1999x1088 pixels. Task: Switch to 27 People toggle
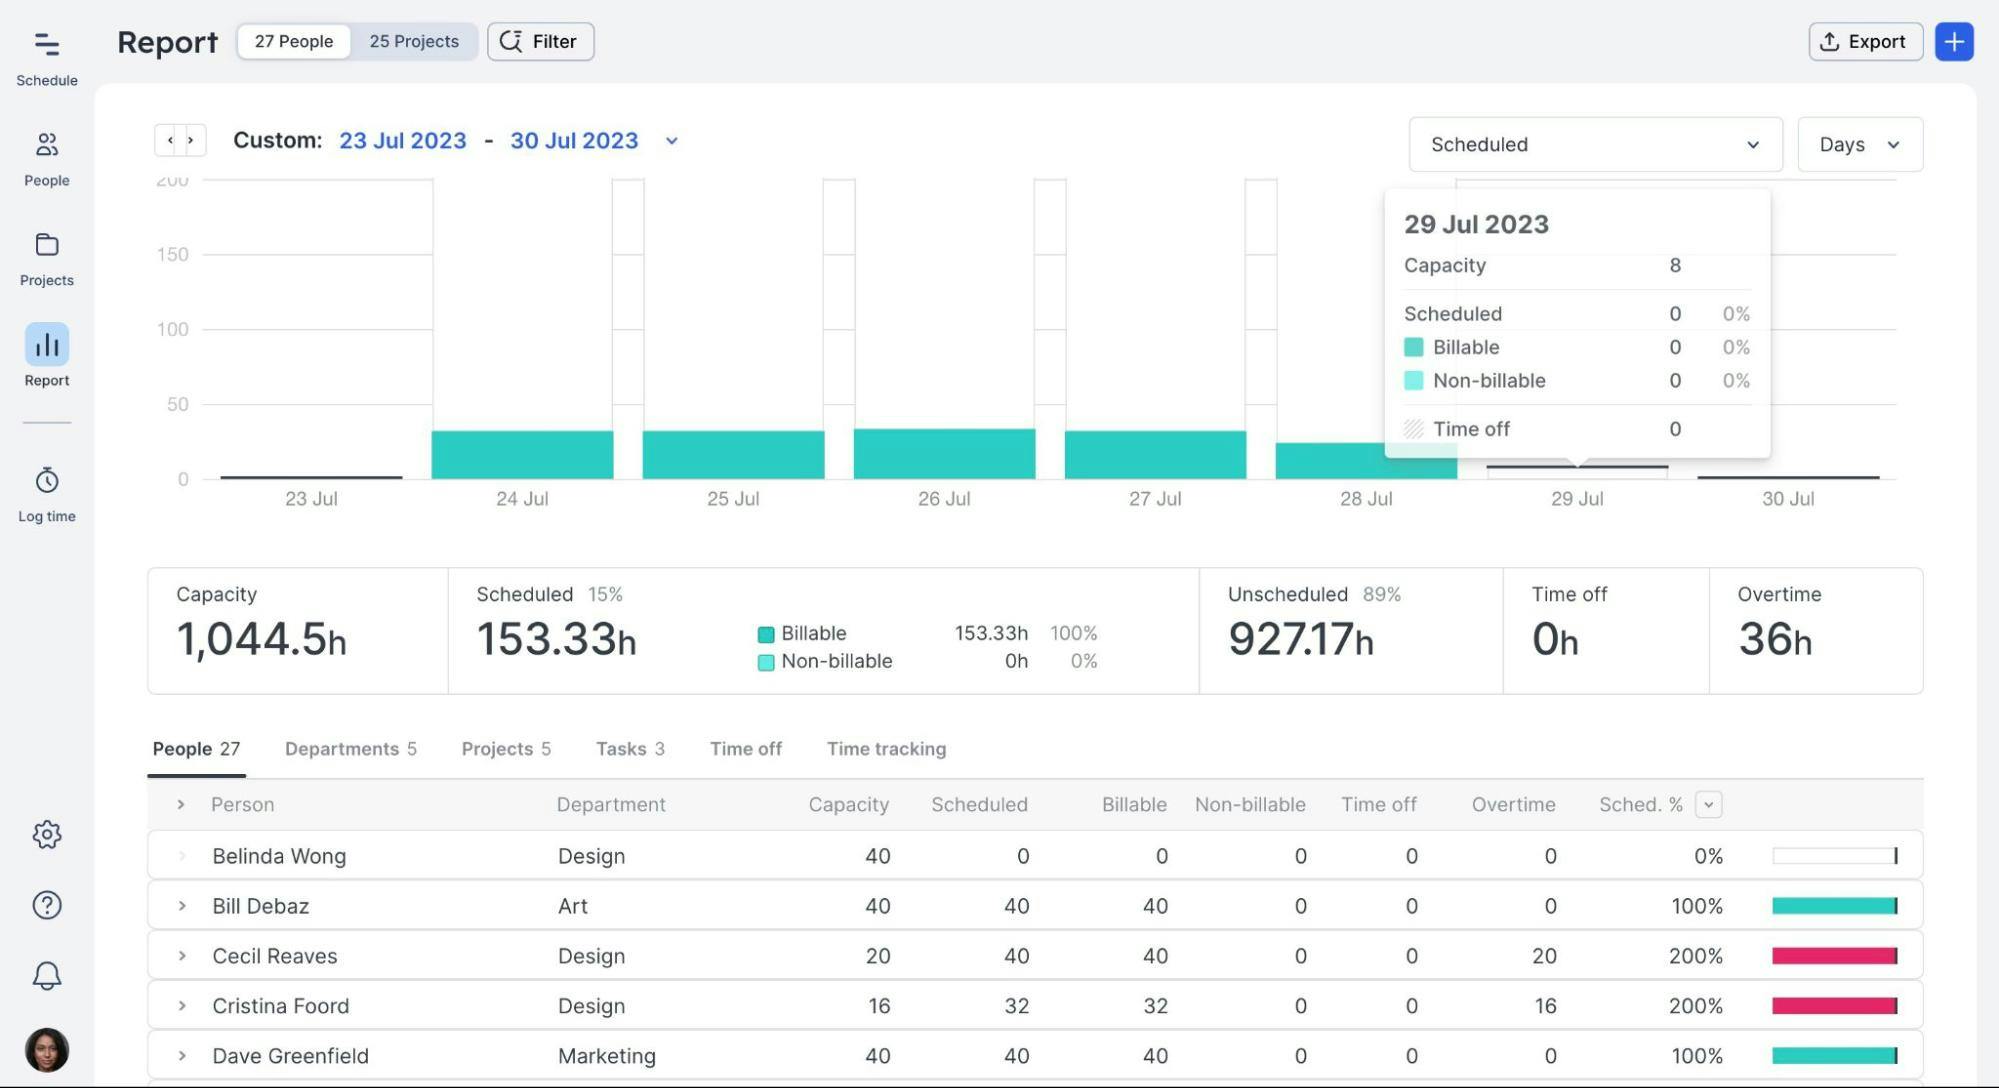(293, 42)
